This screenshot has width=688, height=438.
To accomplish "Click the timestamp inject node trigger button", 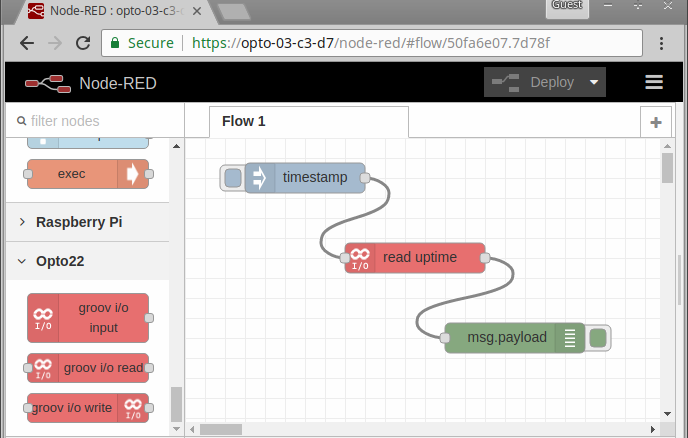I will click(x=233, y=178).
